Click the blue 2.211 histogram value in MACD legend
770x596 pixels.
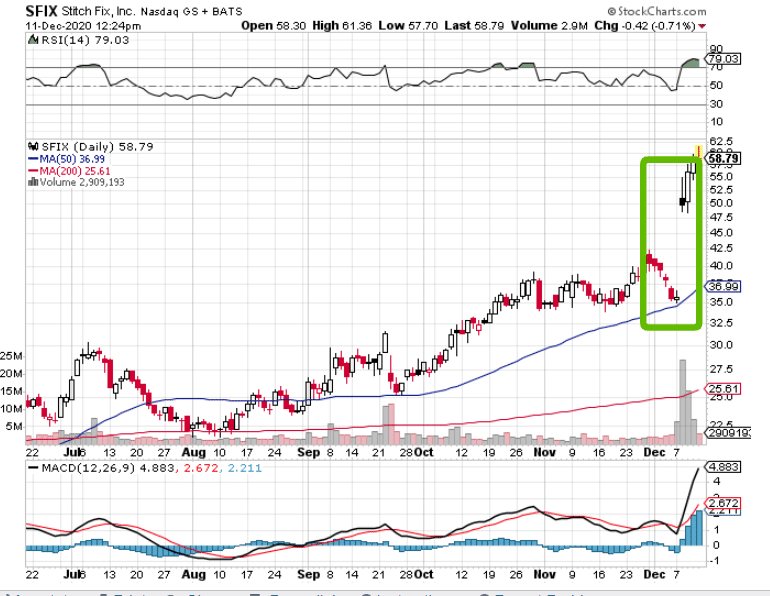tap(244, 468)
